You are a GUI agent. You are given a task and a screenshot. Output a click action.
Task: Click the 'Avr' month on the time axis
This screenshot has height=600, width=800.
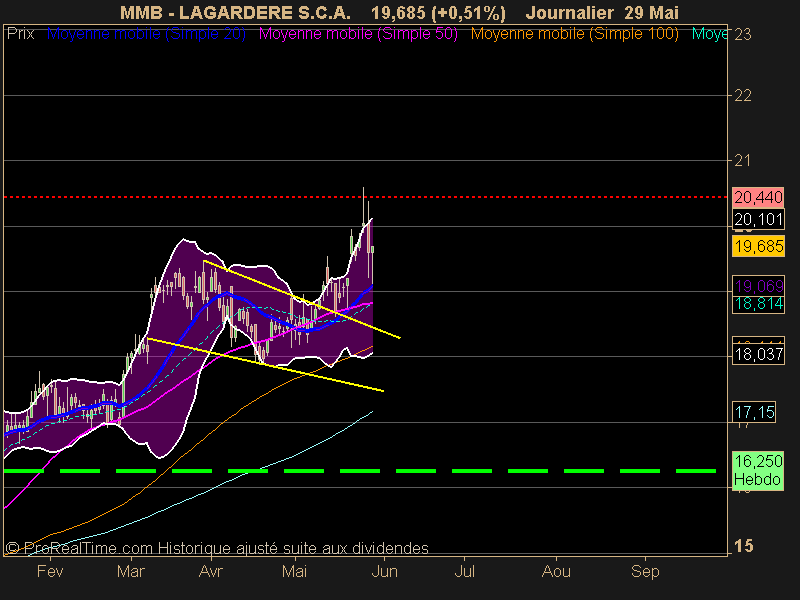click(x=211, y=571)
